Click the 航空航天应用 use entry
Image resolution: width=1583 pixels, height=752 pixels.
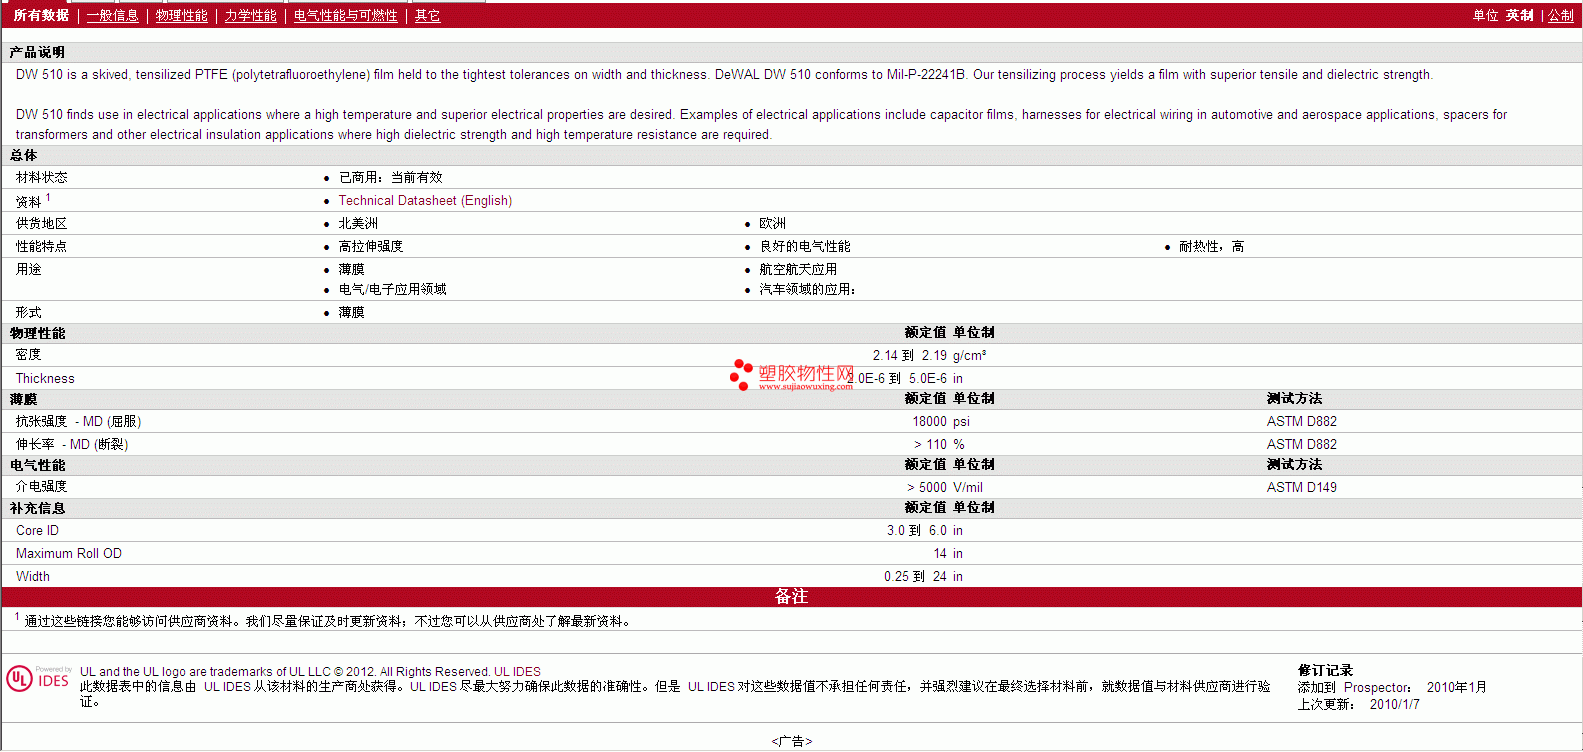(798, 269)
